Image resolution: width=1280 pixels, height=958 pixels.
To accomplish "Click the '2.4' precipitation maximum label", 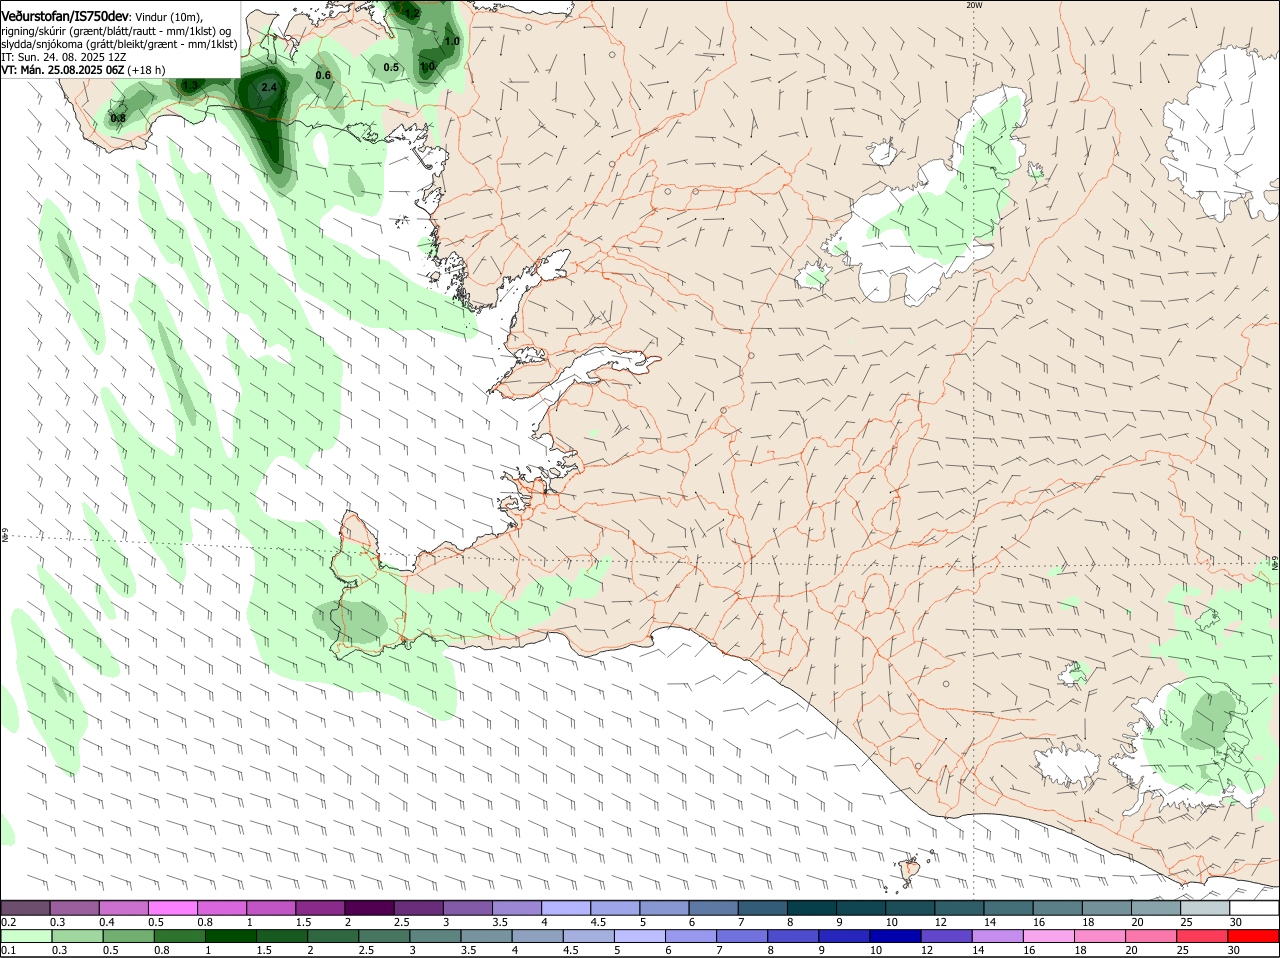I will pos(268,88).
